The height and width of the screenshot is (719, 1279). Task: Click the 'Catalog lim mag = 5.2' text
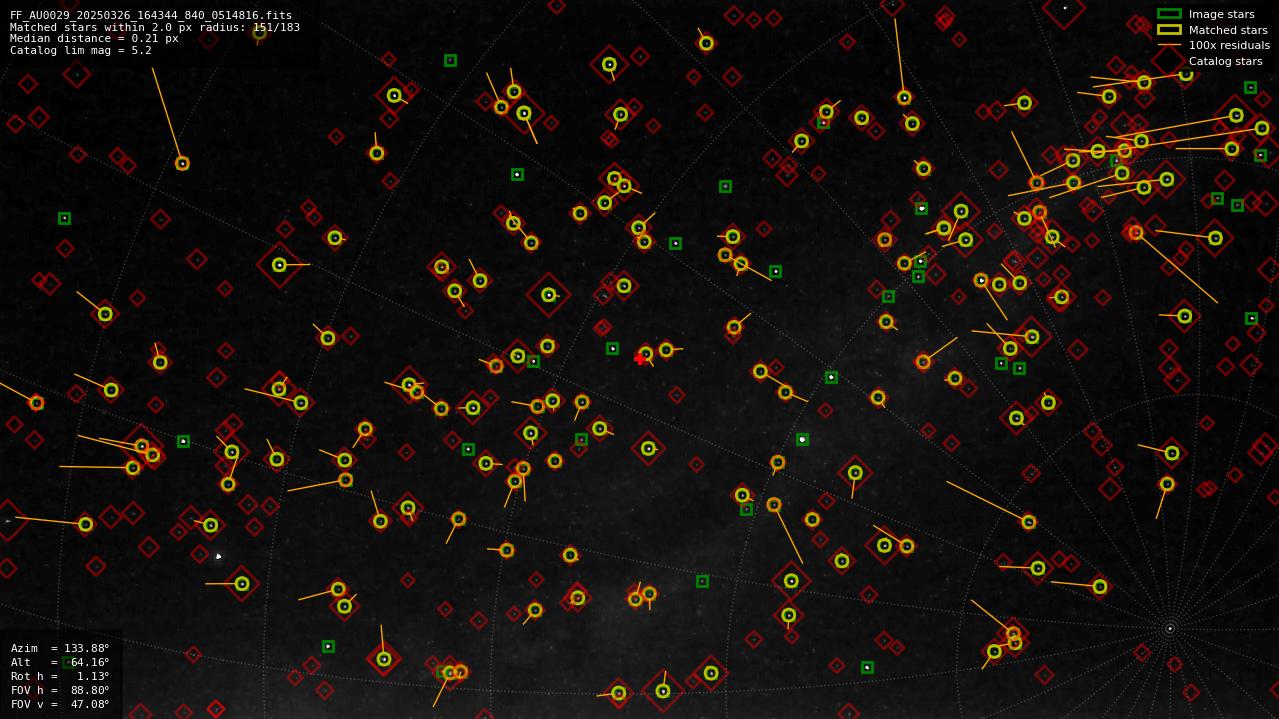[81, 50]
